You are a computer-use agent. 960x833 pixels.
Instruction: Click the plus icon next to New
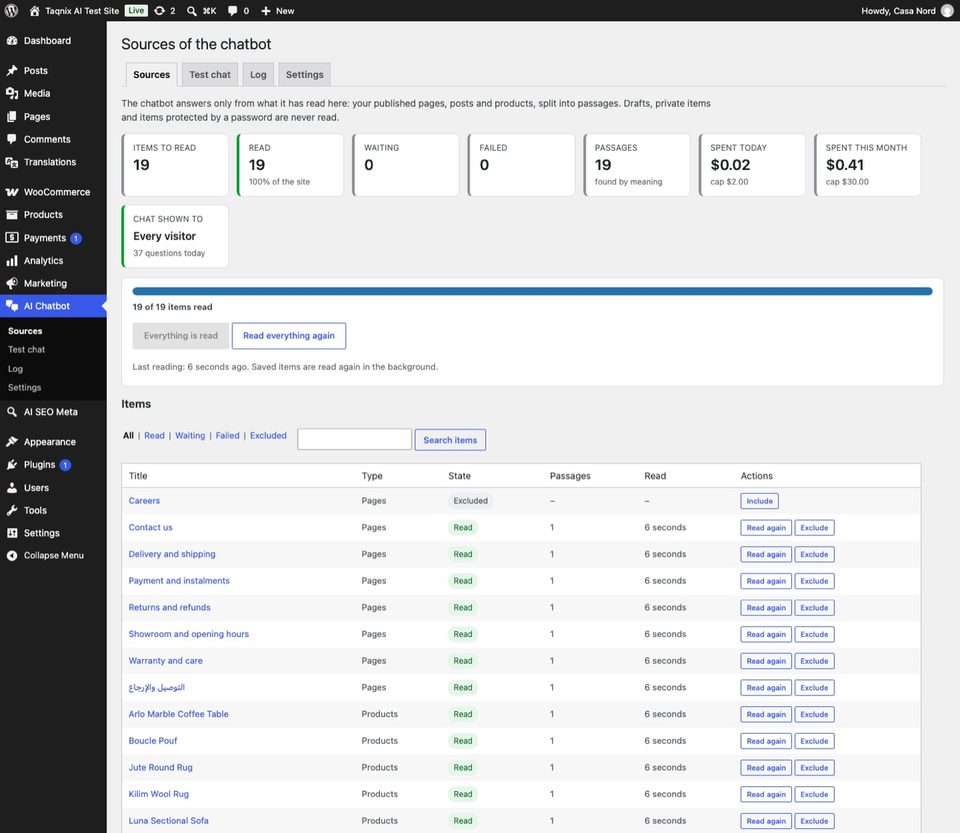(x=266, y=10)
